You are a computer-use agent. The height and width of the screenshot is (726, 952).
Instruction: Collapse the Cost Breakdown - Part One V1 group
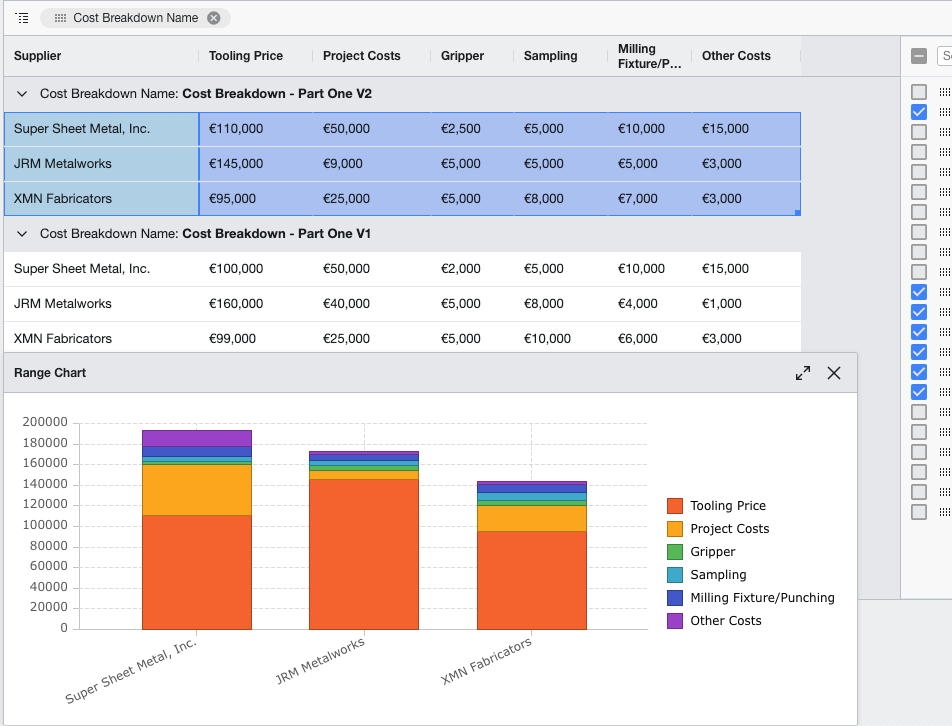[x=22, y=233]
